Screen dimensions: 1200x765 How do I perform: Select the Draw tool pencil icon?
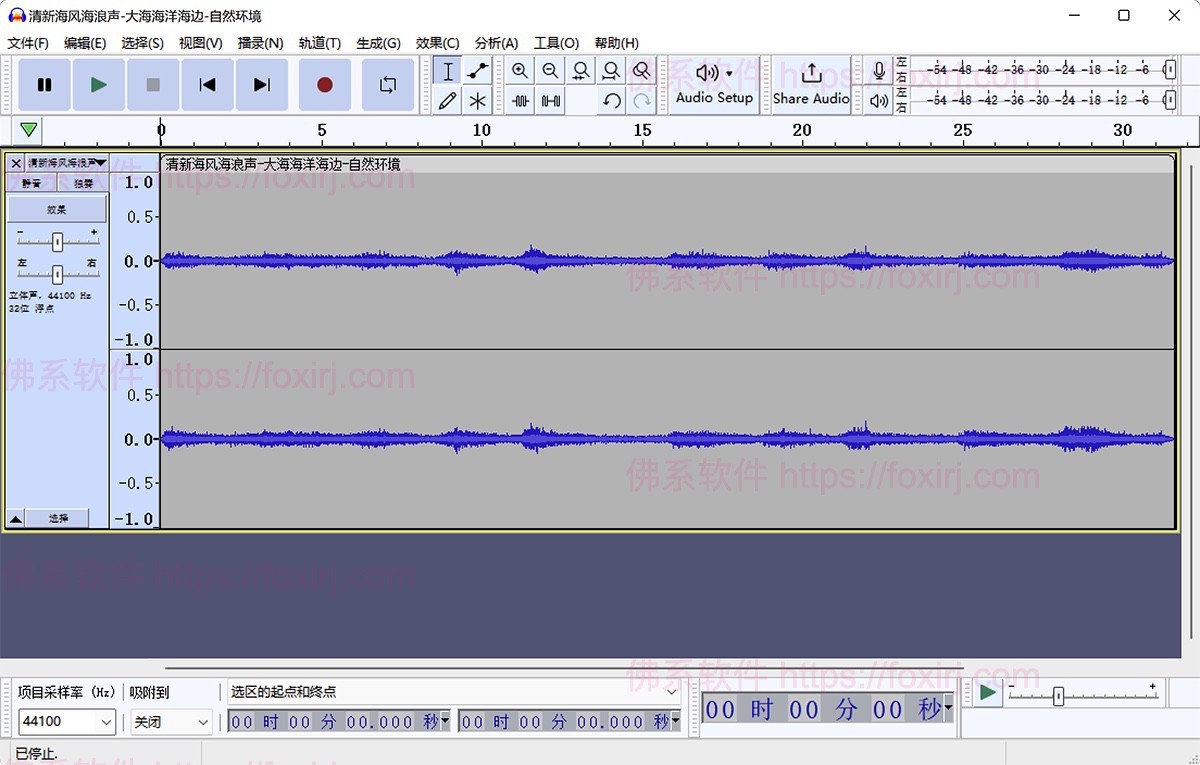click(447, 100)
